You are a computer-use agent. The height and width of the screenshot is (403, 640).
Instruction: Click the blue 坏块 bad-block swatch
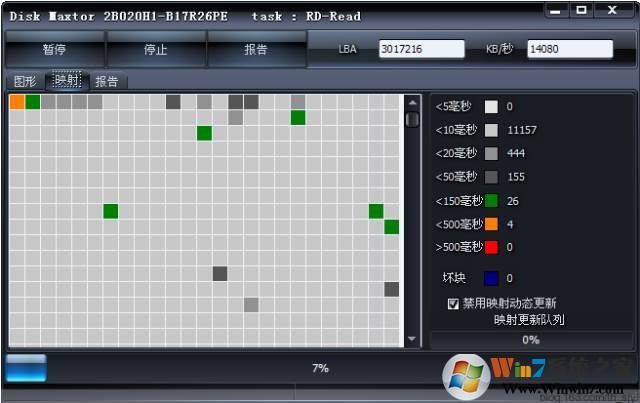(491, 278)
